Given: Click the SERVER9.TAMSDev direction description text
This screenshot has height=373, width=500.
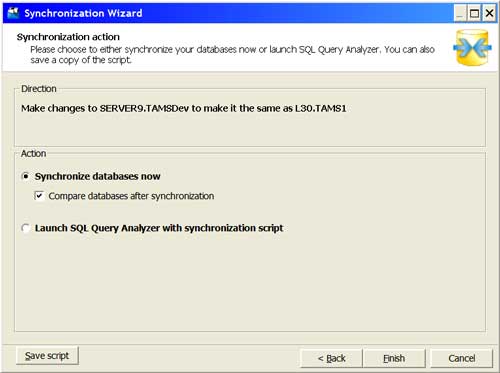Looking at the screenshot, I should 184,108.
